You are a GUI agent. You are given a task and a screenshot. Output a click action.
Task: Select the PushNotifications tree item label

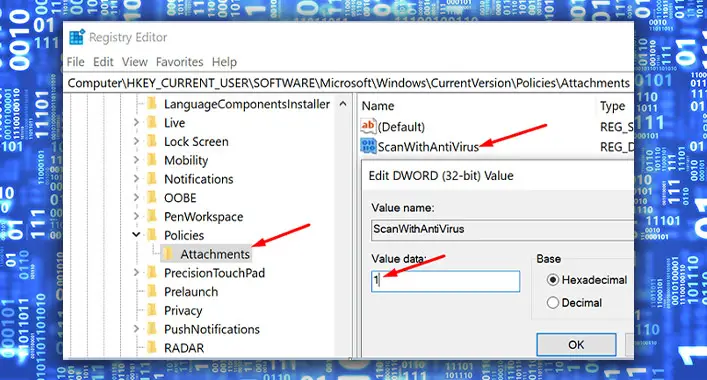[211, 329]
